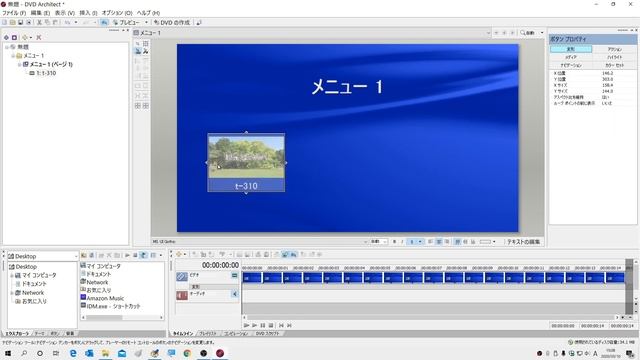Switch to メディア tab in button properties
This screenshot has height=360, width=640.
click(571, 57)
